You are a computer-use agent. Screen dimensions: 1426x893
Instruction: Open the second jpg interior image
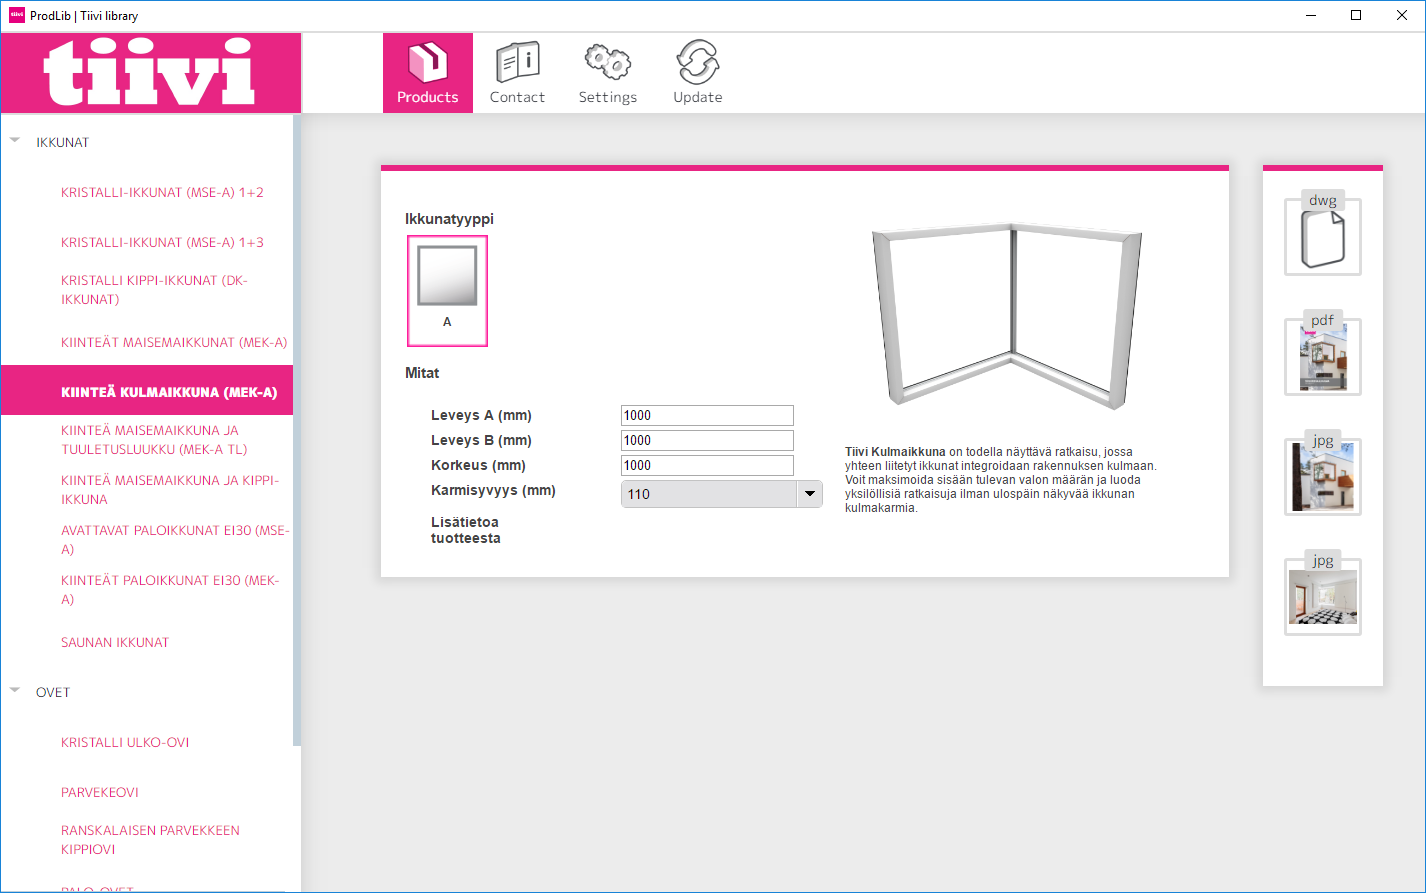coord(1322,597)
